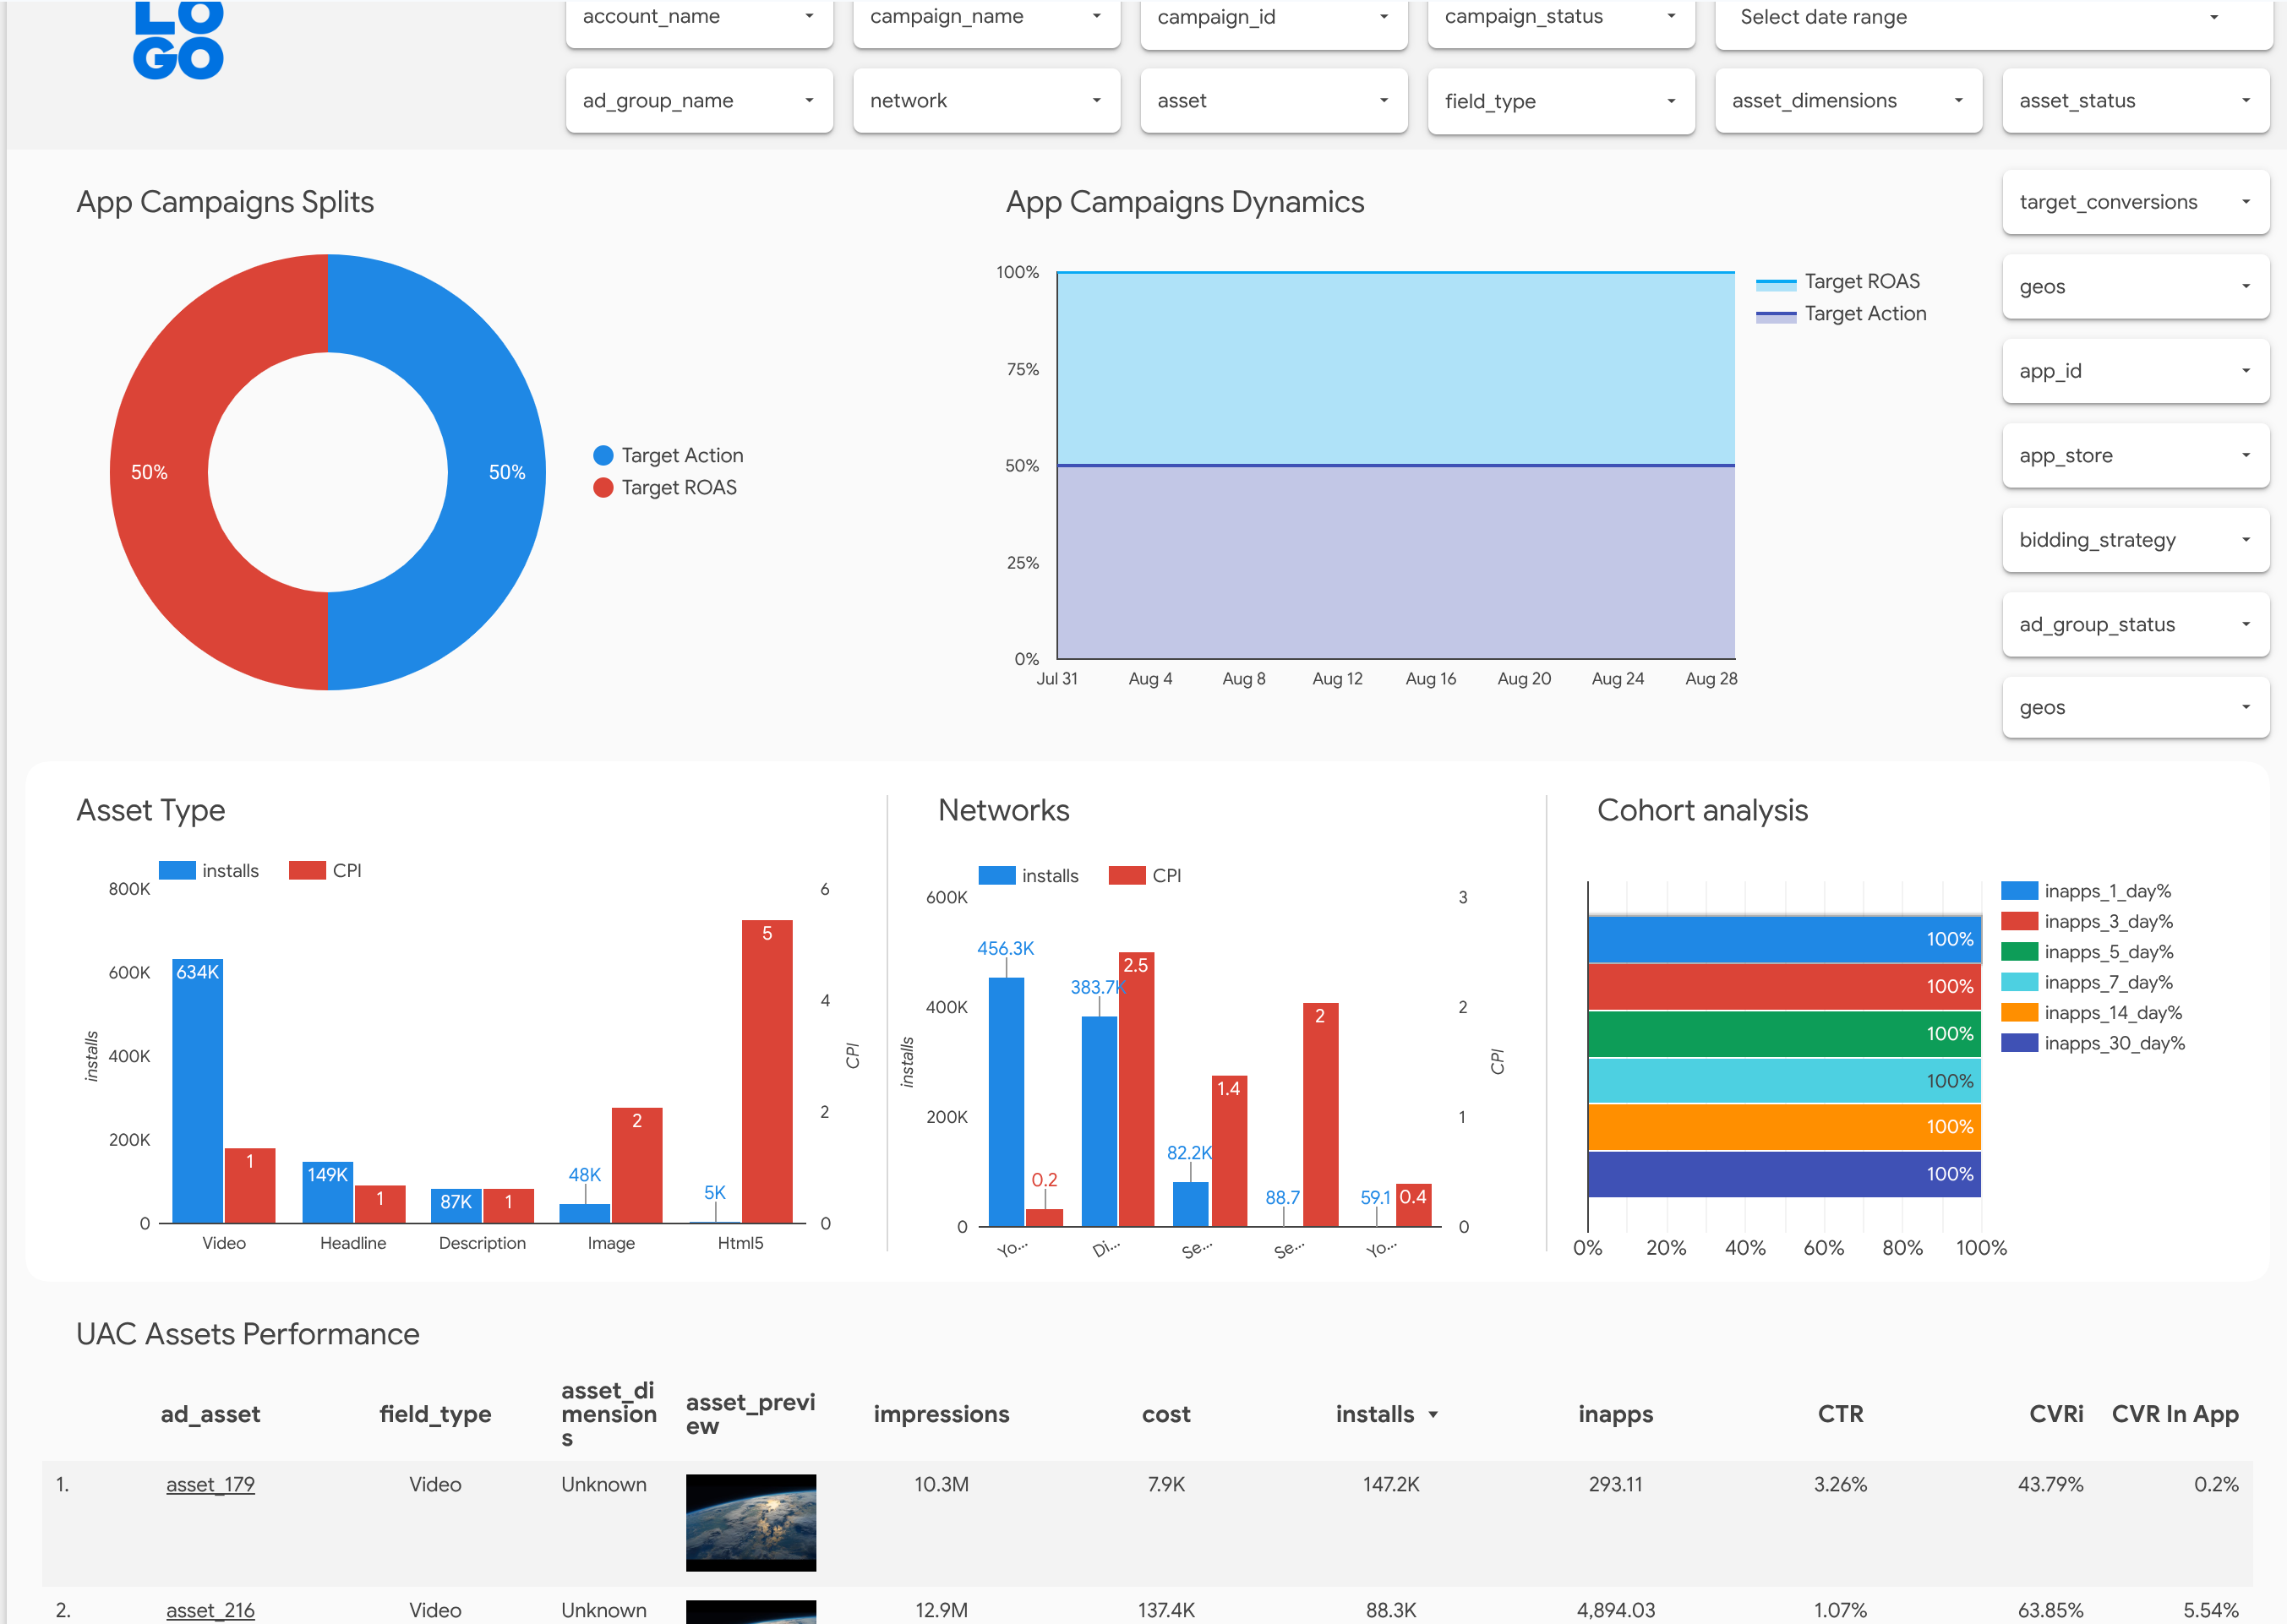Viewport: 2287px width, 1624px height.
Task: Click Target ROAS line legend in Dynamics chart
Action: click(x=1776, y=283)
